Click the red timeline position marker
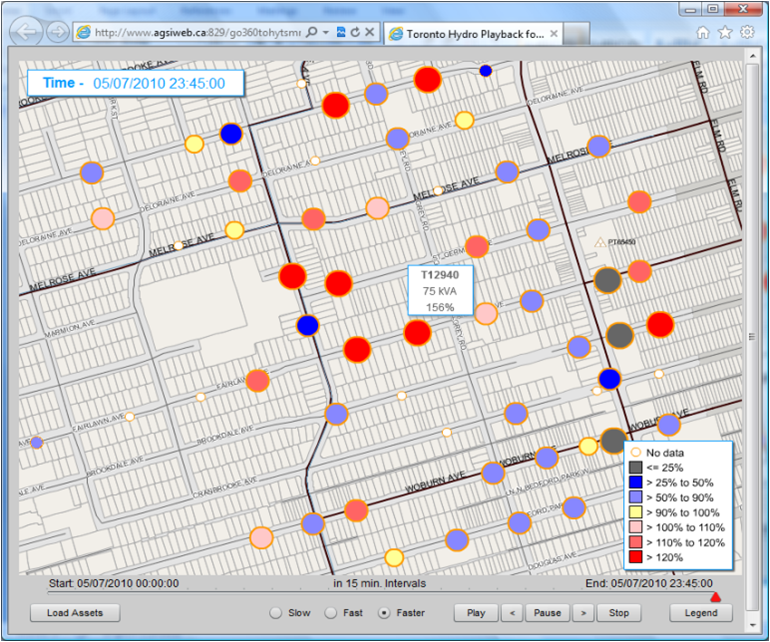The image size is (770, 642). pyautogui.click(x=716, y=597)
